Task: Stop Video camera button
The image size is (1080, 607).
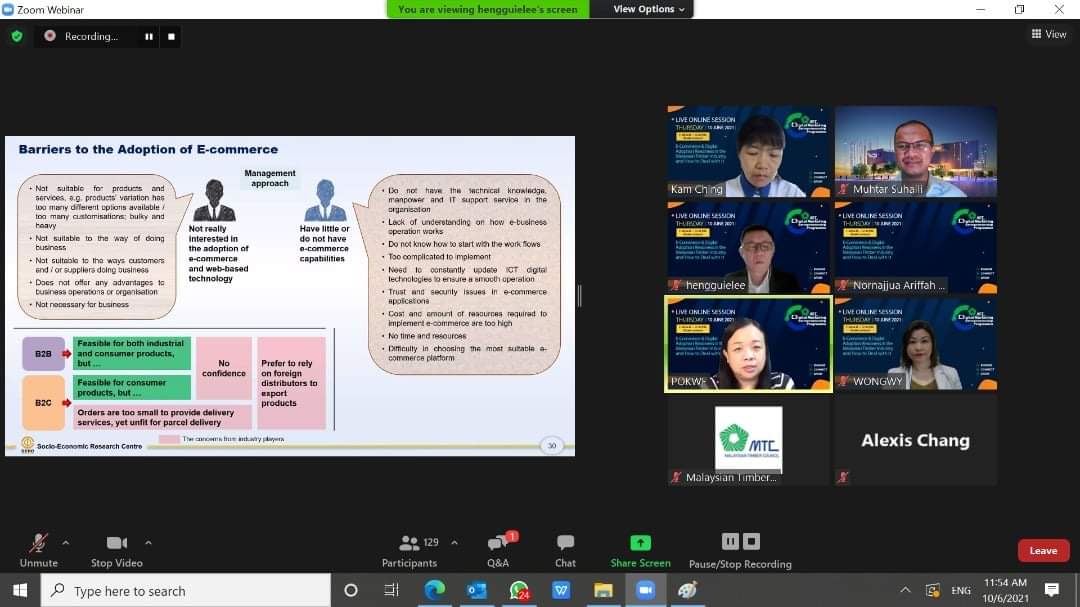Action: click(x=116, y=551)
